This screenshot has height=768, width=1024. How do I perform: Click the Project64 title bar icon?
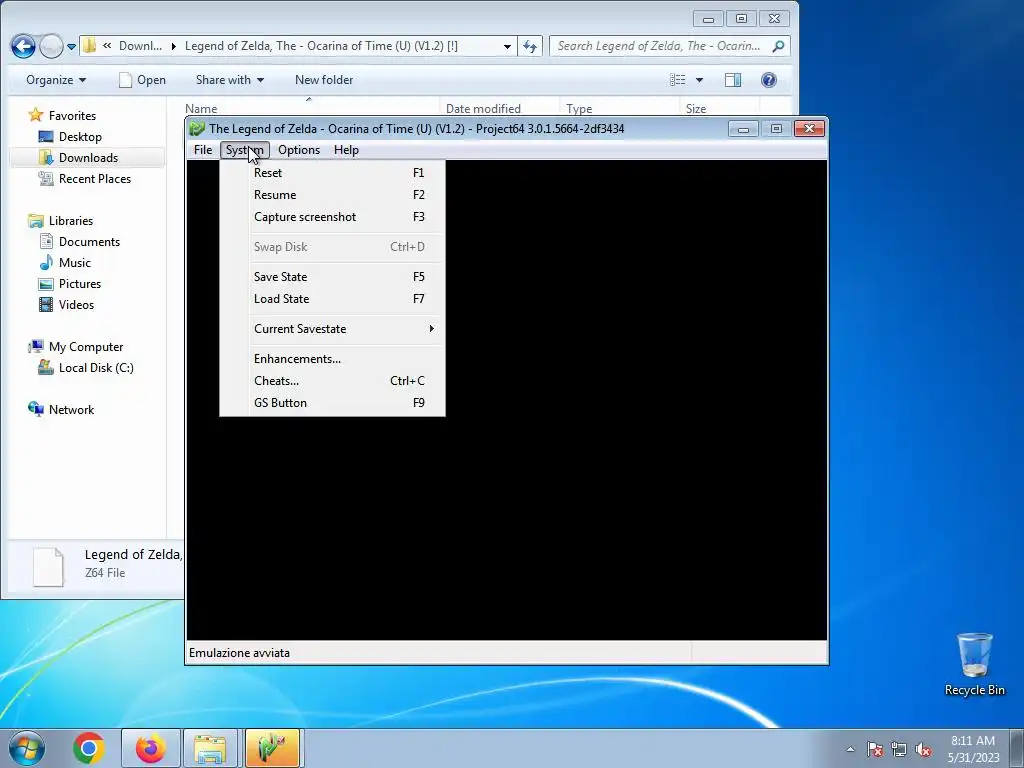[x=197, y=129]
